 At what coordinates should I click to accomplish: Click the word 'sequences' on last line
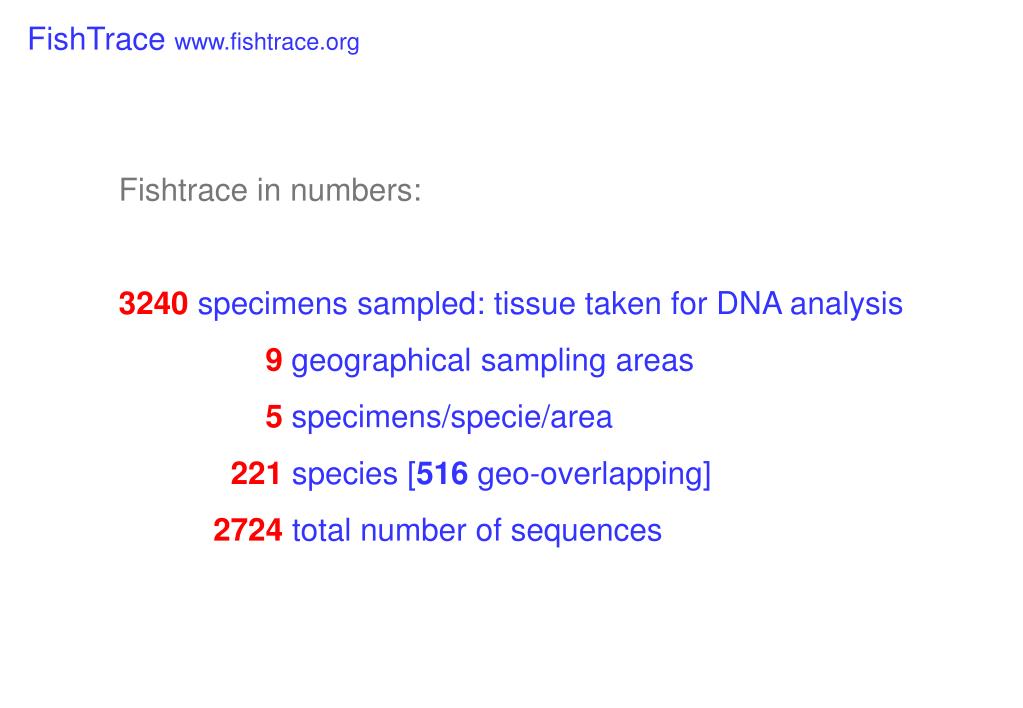[x=586, y=532]
